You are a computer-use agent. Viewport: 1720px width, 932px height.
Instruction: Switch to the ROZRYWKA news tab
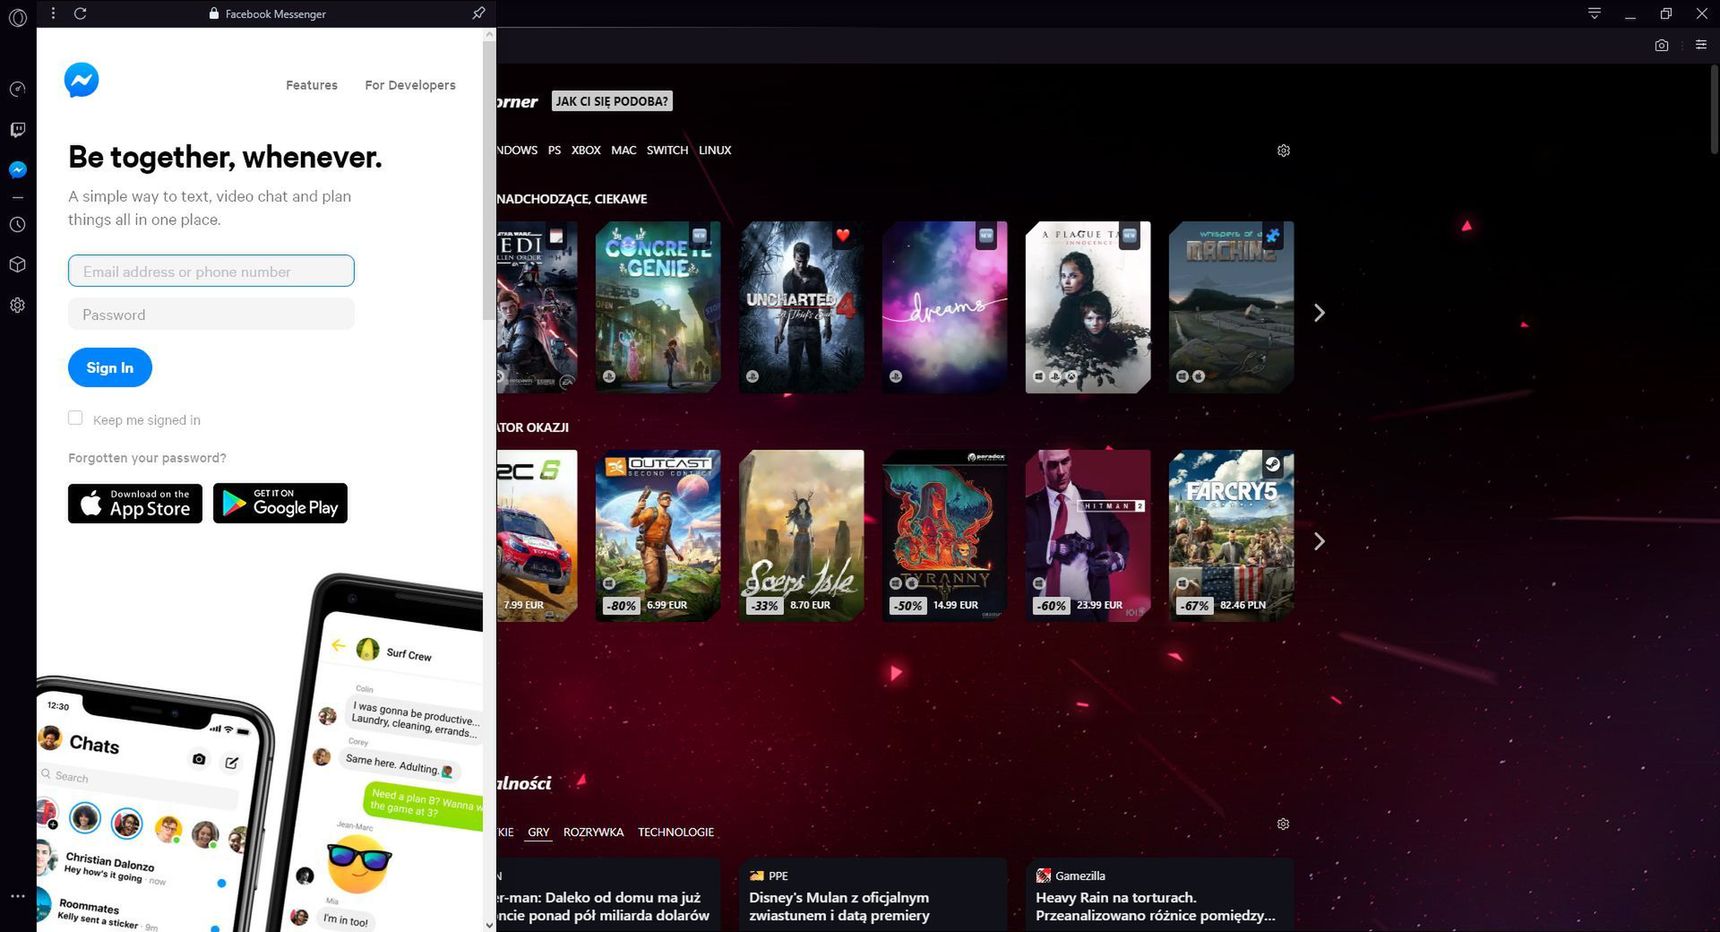coord(593,832)
